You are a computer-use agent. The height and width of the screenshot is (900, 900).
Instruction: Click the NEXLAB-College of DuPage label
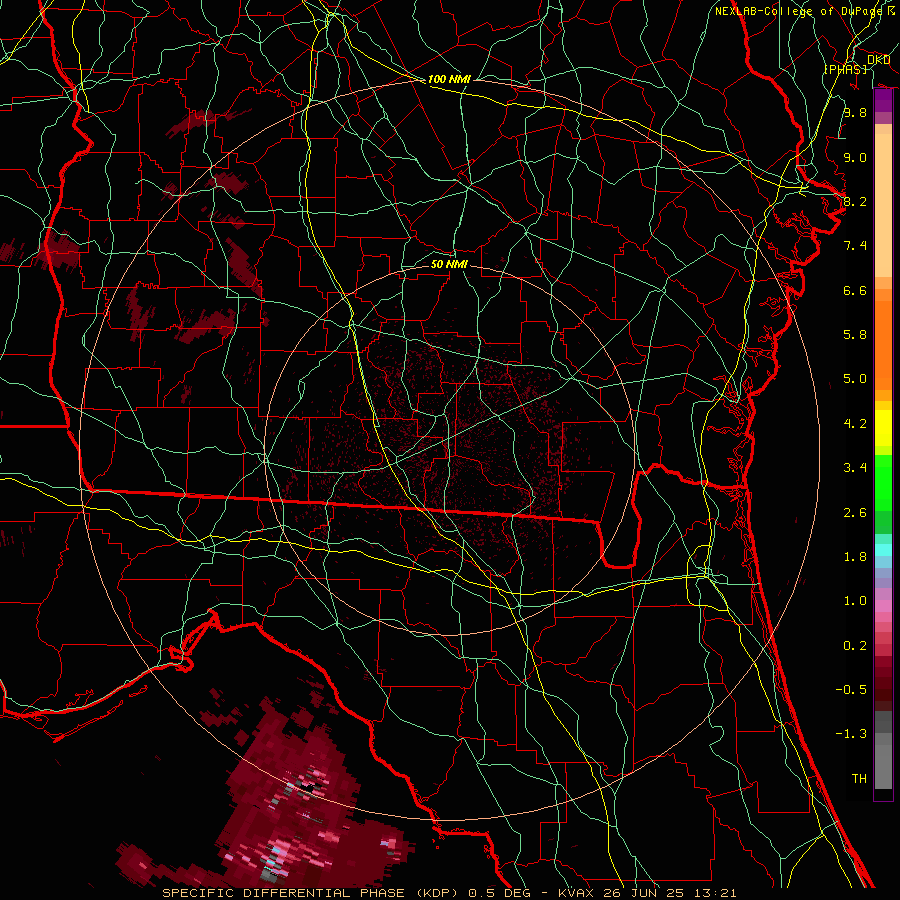(x=799, y=11)
